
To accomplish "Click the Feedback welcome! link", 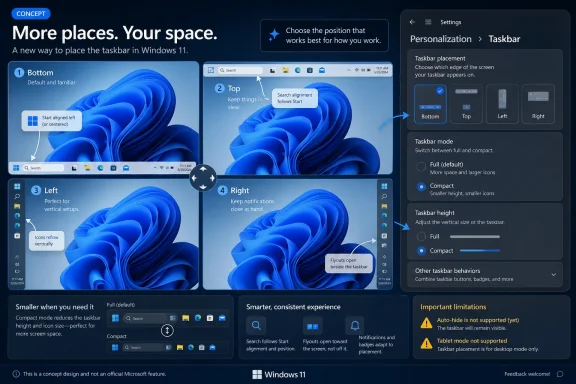I will point(527,374).
